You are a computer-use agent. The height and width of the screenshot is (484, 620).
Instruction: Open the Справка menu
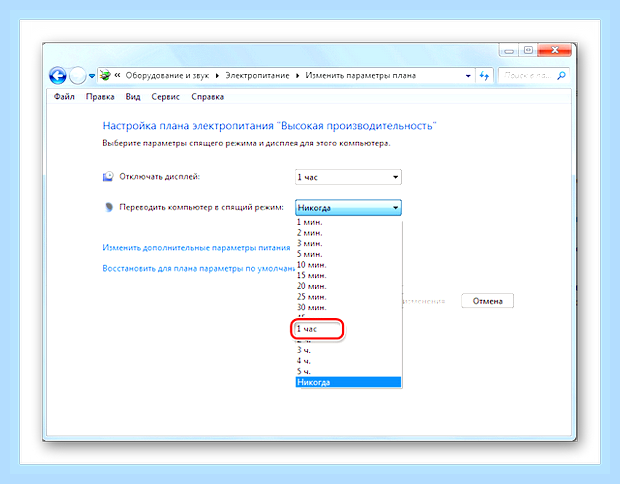208,97
